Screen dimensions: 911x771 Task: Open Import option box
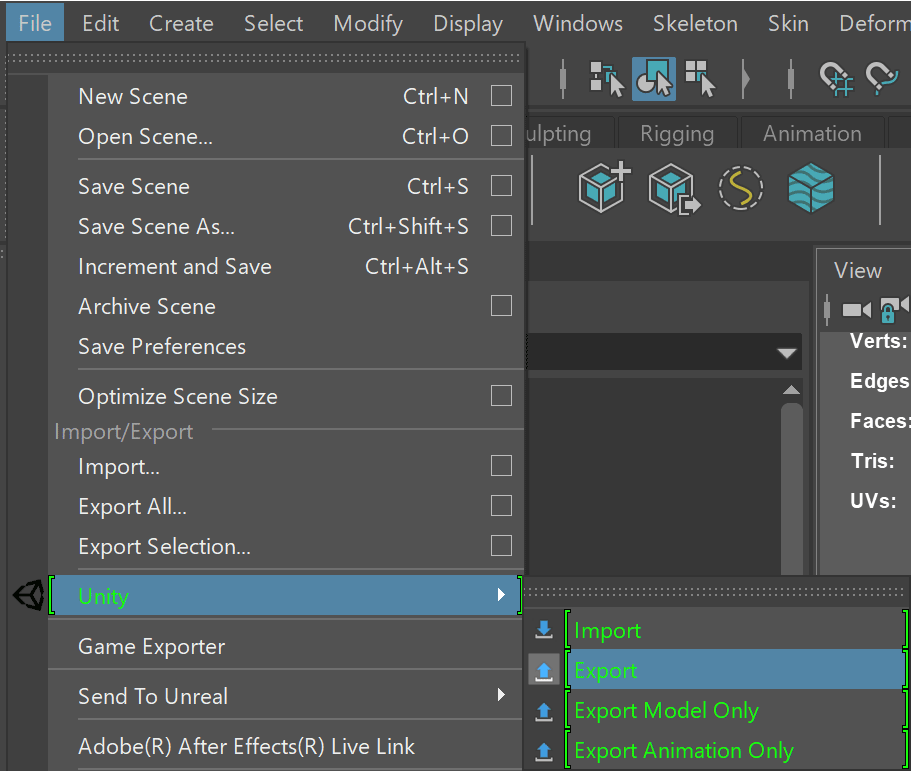click(x=501, y=465)
